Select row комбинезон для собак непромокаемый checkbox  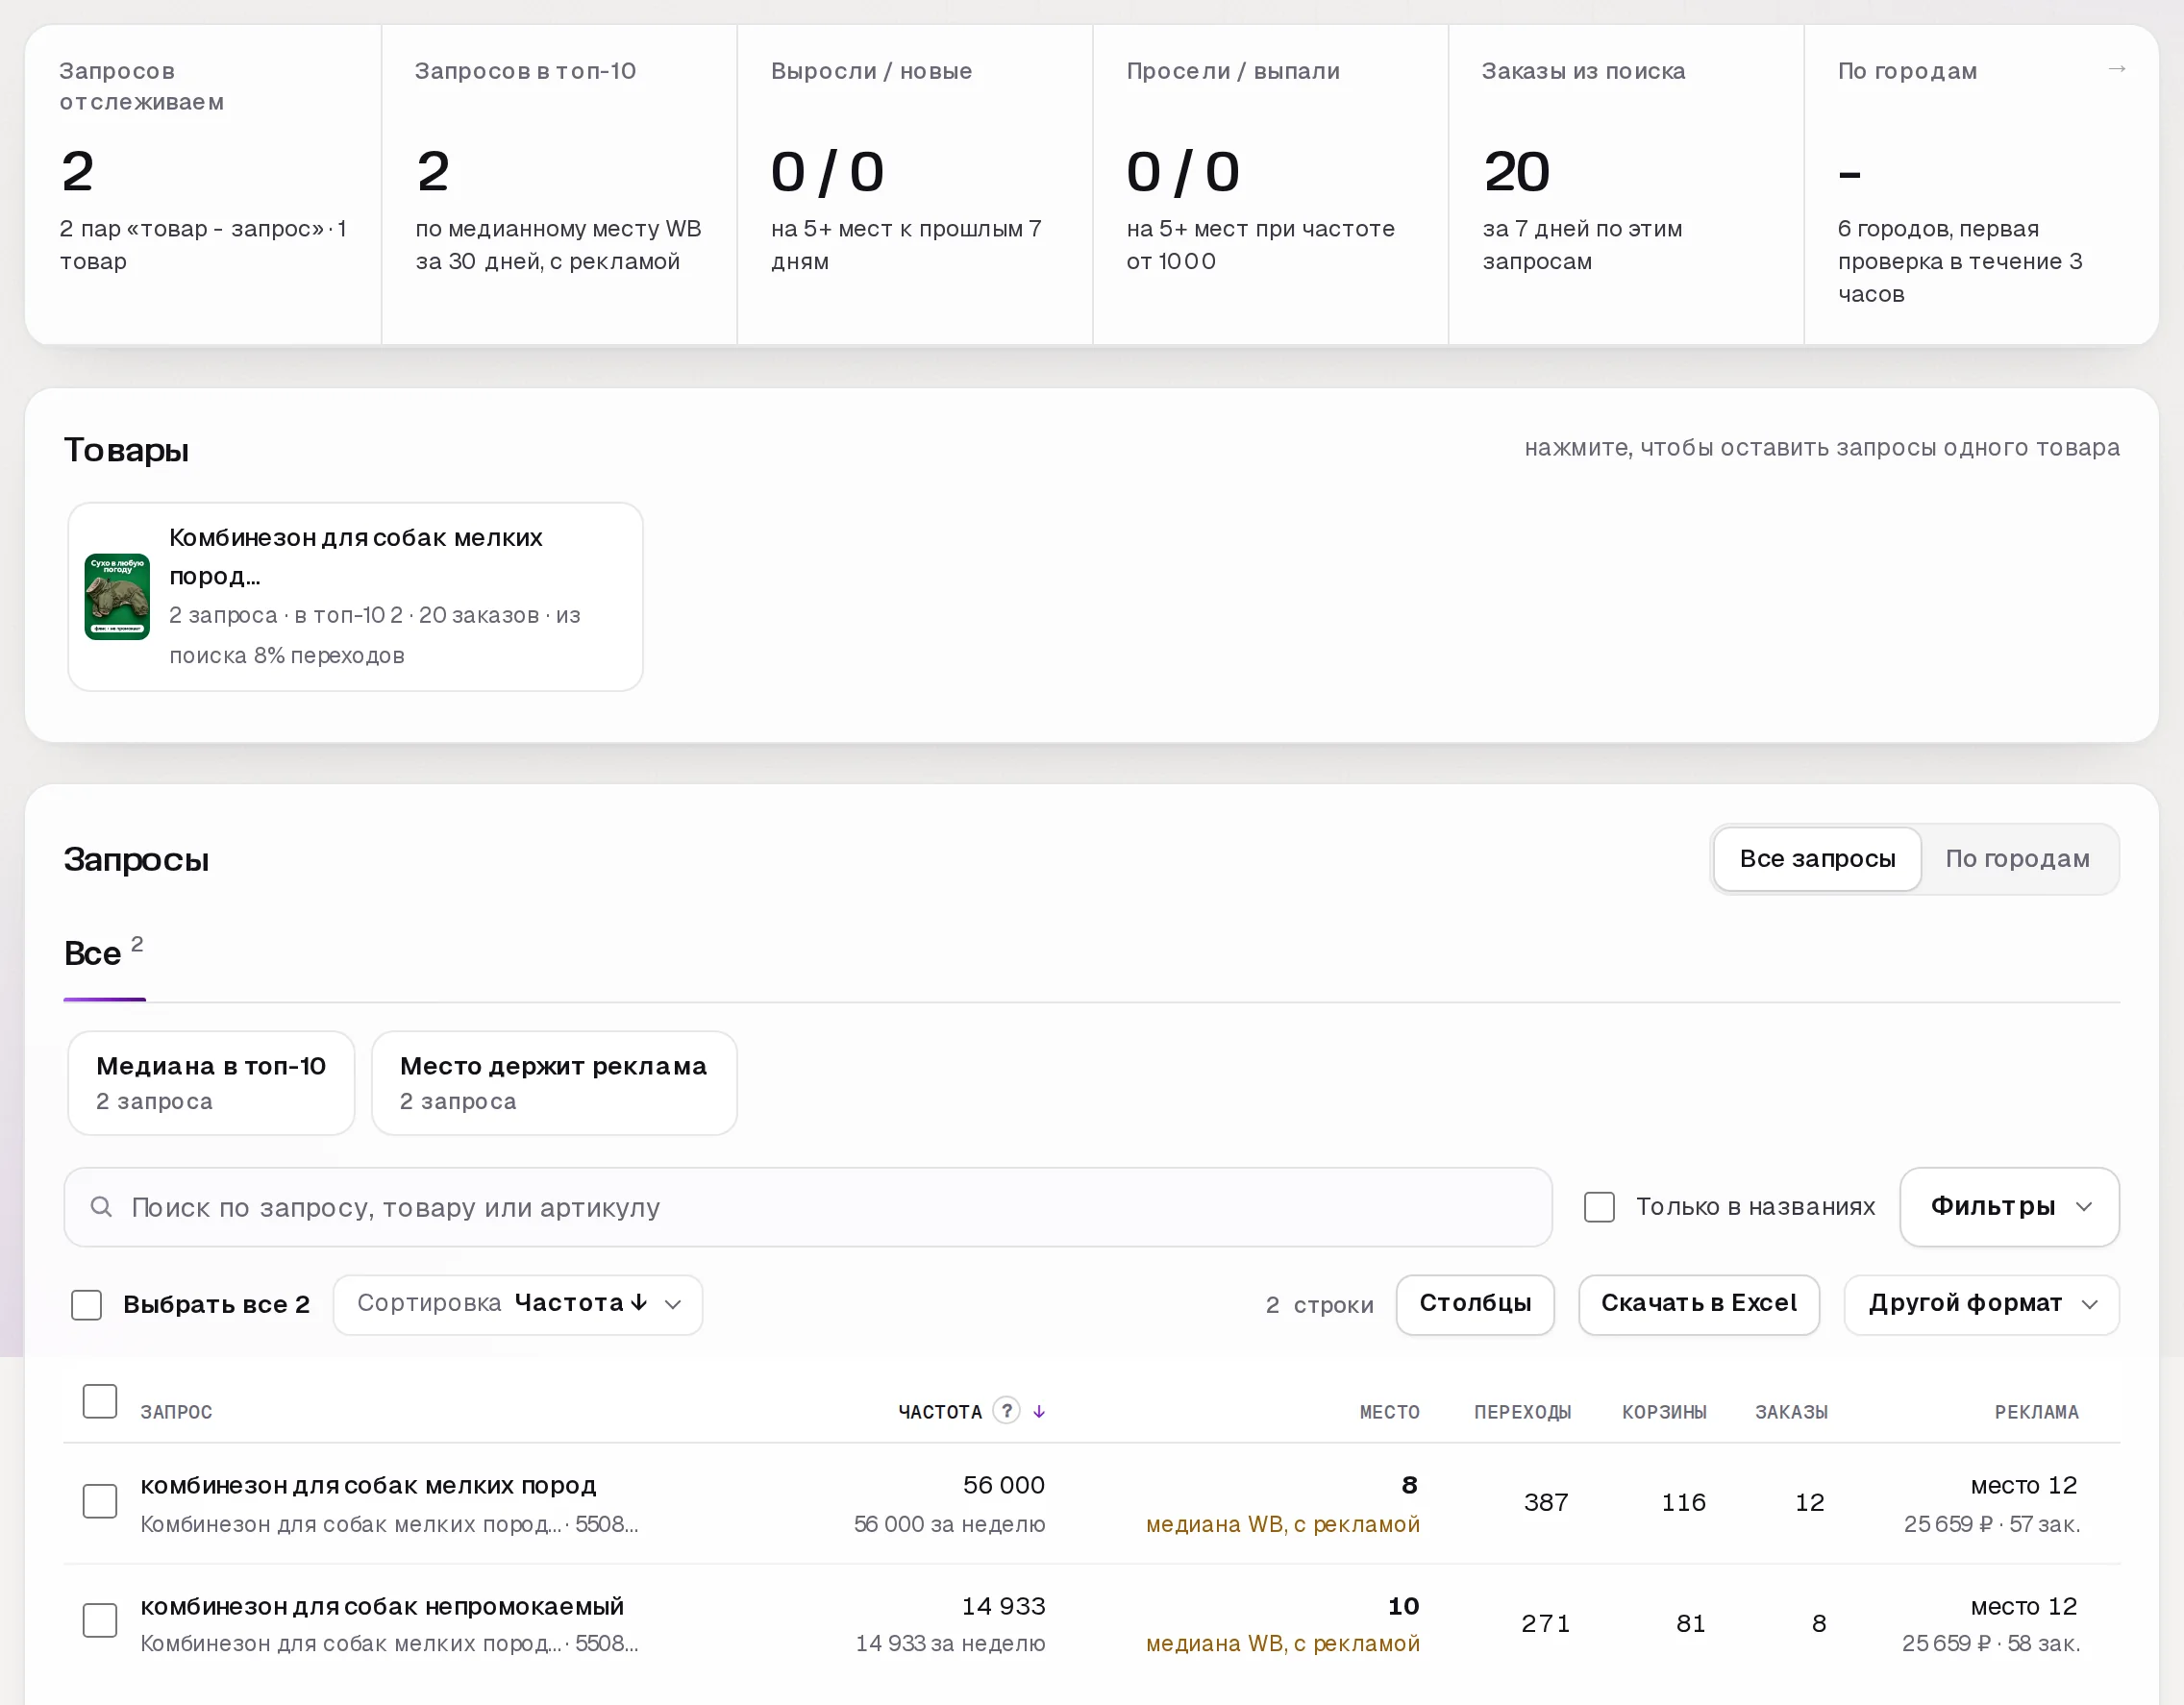tap(100, 1620)
